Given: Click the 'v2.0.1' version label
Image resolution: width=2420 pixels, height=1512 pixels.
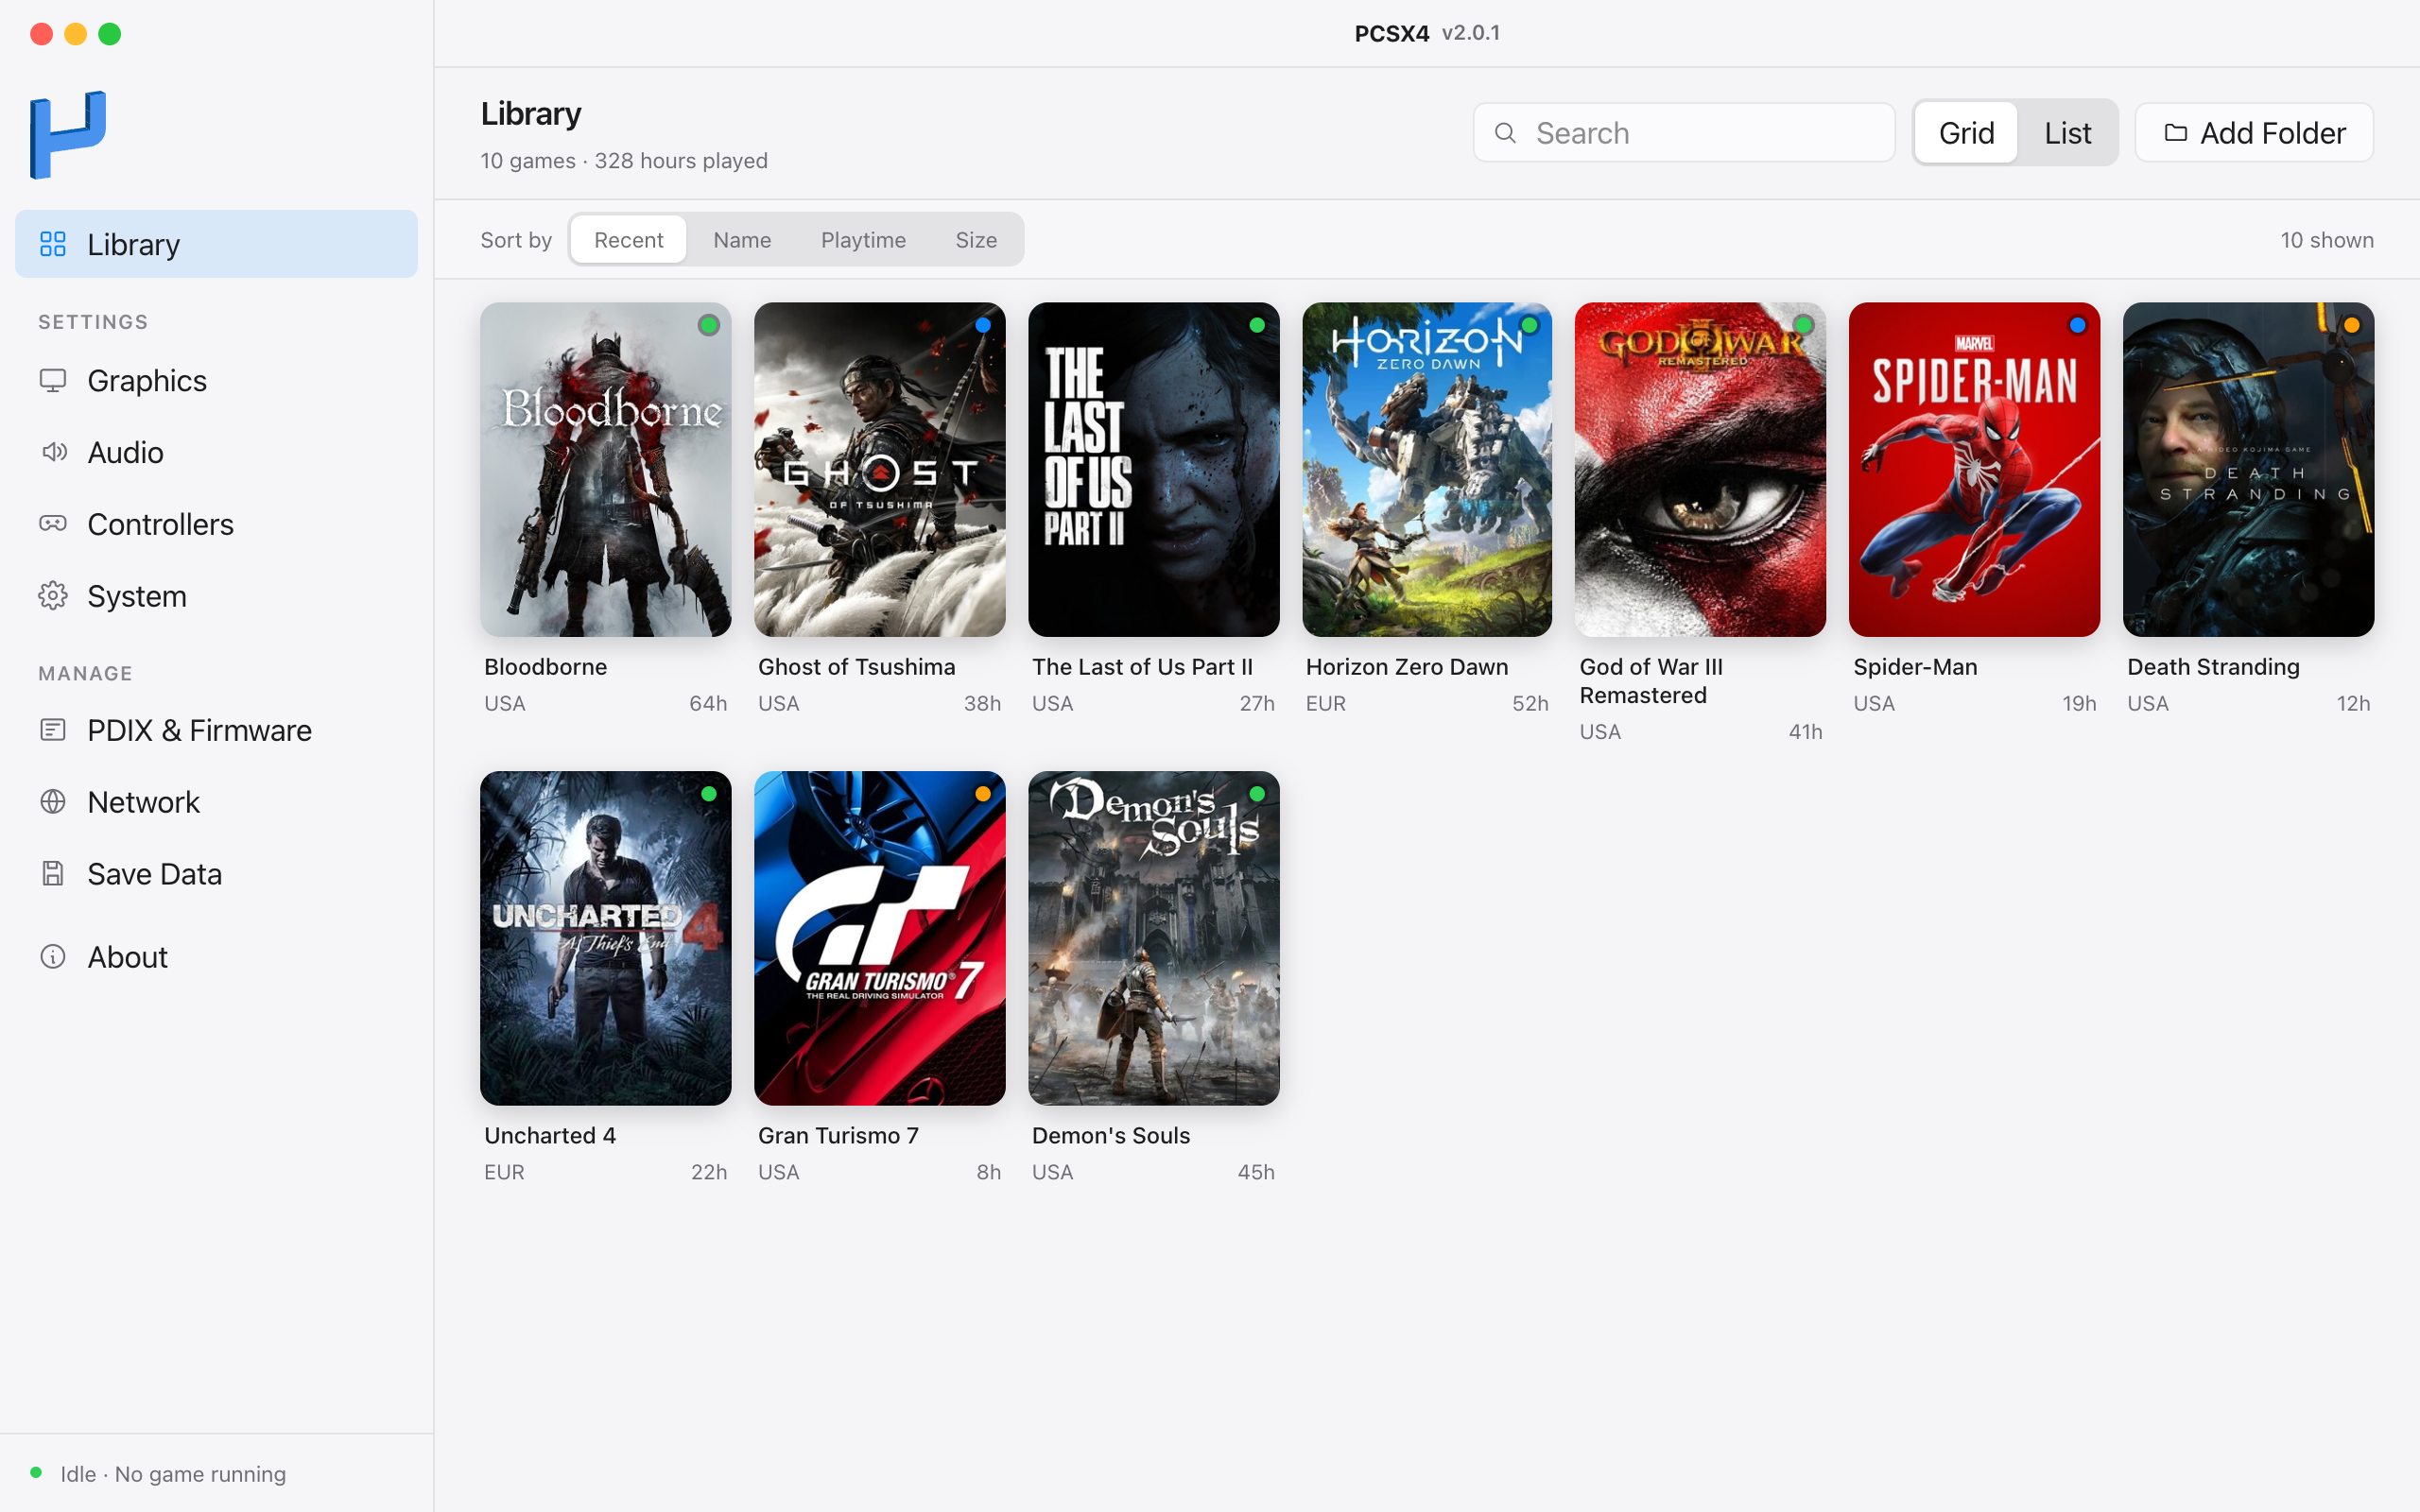Looking at the screenshot, I should (x=1470, y=33).
